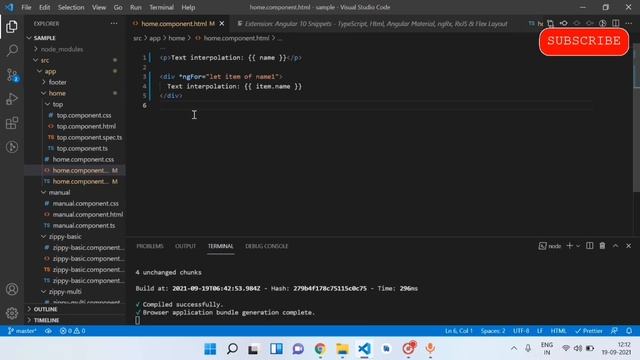Screen dimensions: 640x360
Task: Open taskbar search icon
Action: [x=232, y=349]
